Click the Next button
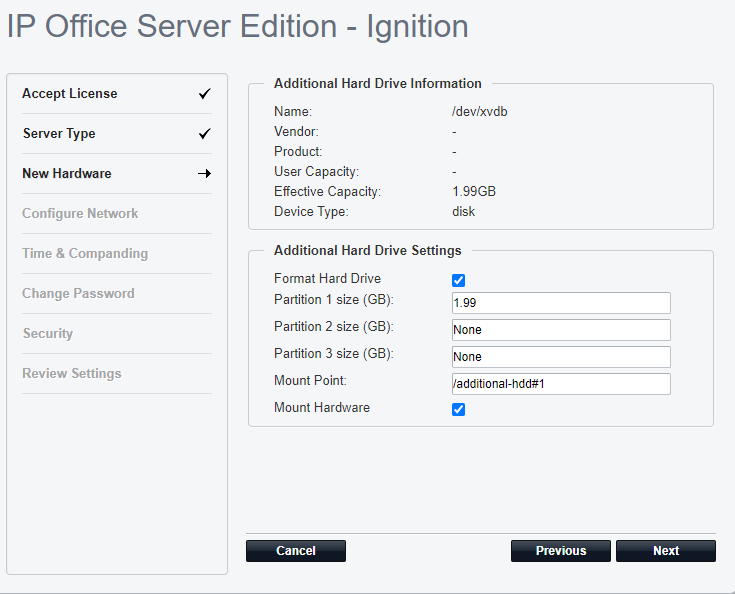 pos(666,550)
